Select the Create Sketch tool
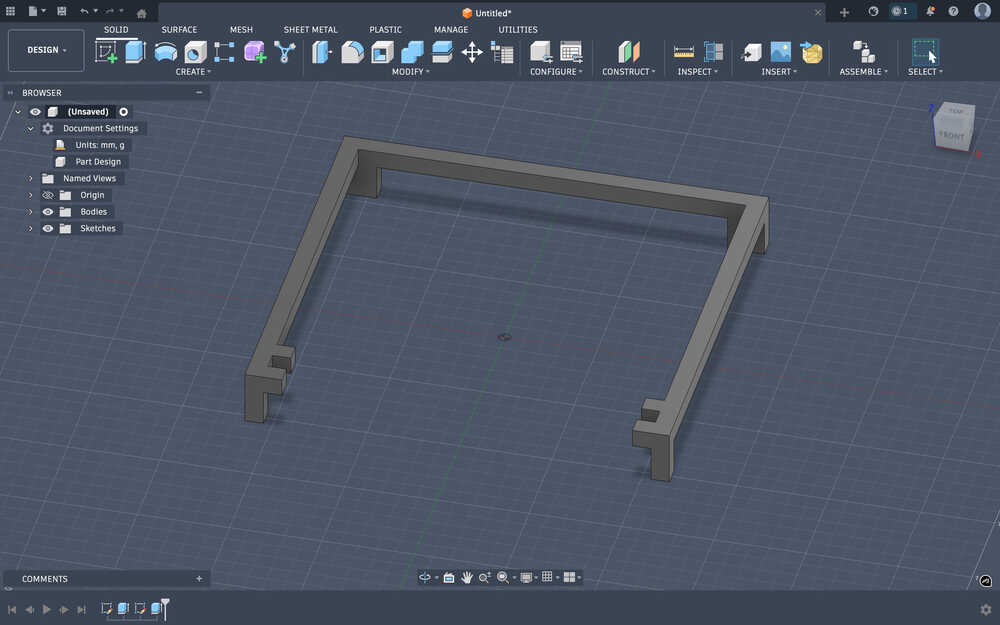 tap(106, 52)
